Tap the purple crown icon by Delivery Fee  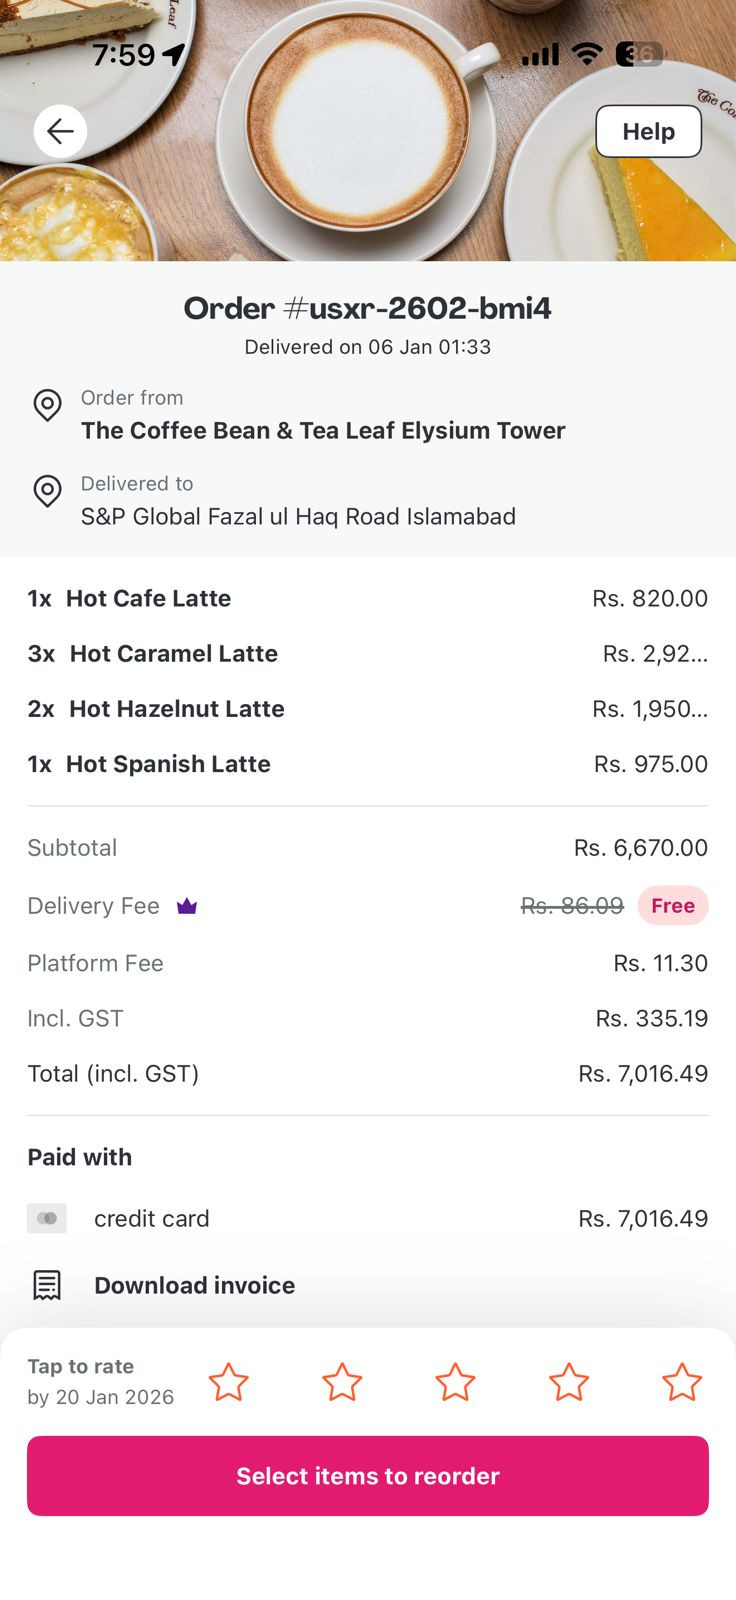pos(187,906)
